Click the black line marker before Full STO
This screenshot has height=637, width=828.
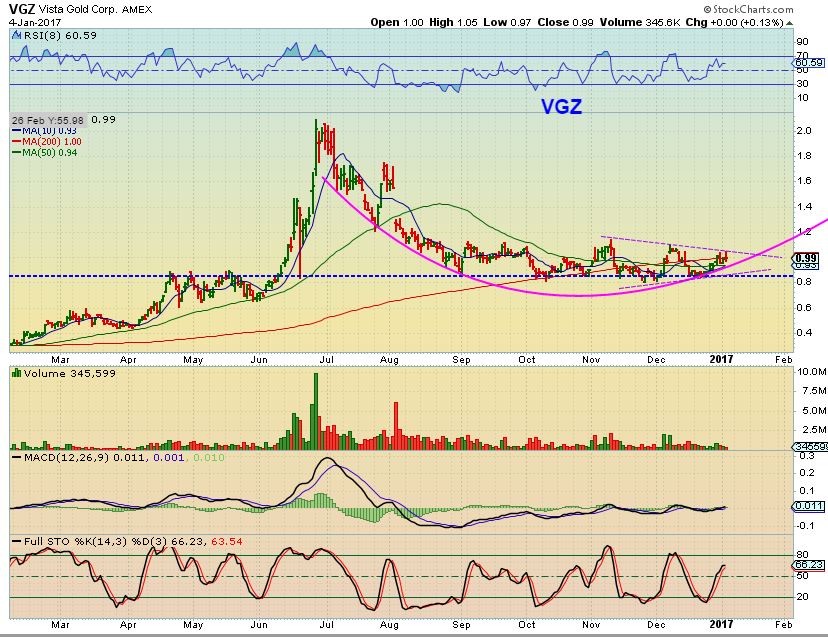(17, 542)
